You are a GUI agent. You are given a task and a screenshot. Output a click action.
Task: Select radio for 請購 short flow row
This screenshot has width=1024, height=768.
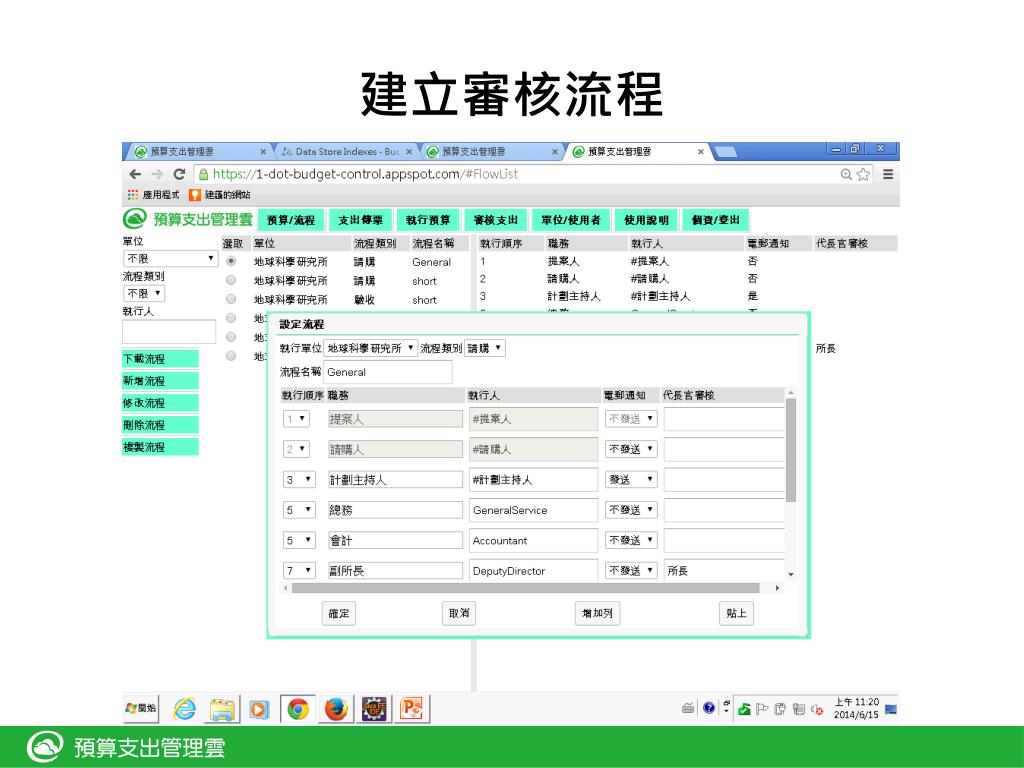(x=231, y=280)
